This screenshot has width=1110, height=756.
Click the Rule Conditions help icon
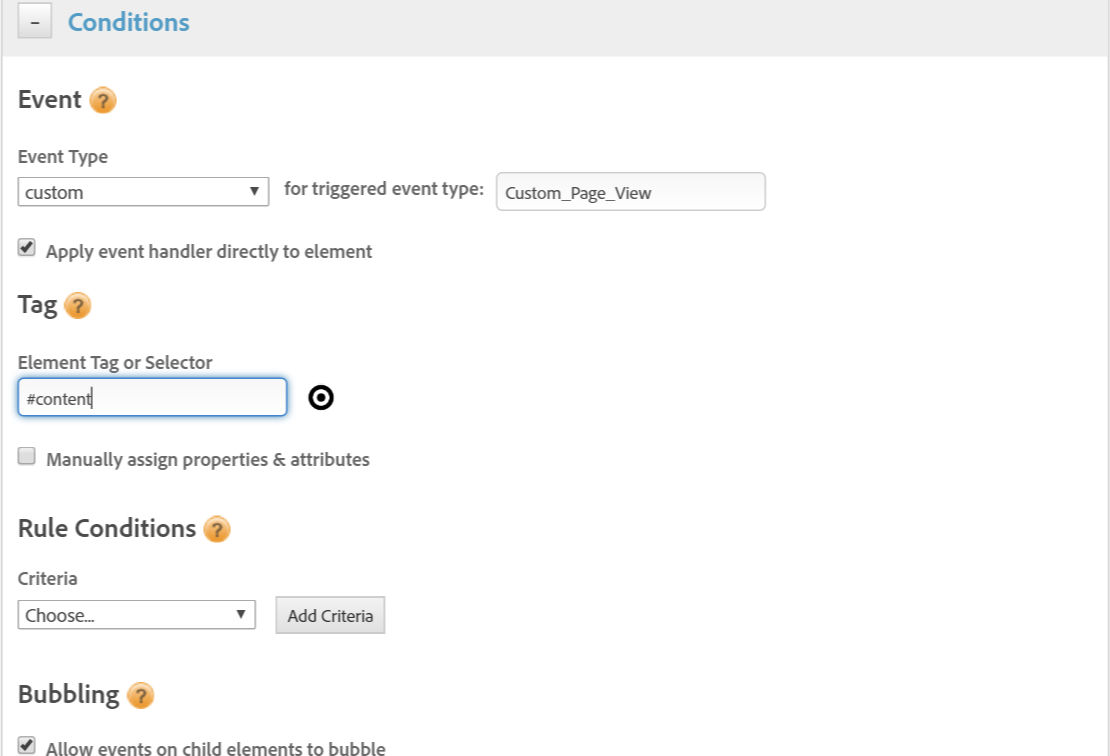pos(217,529)
